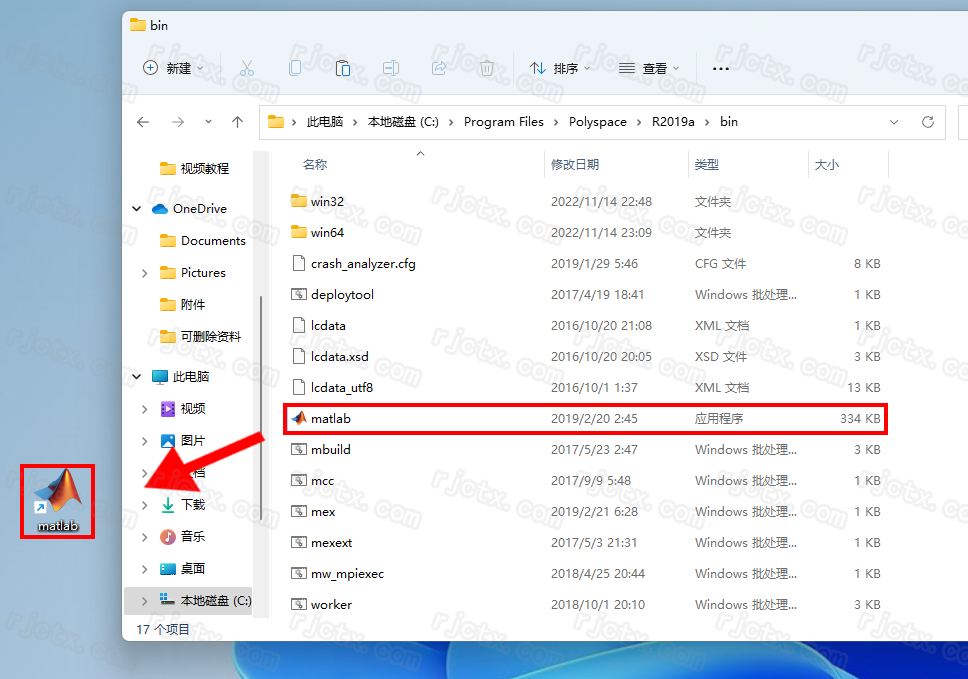Select the matlab application file
968x679 pixels.
pos(331,419)
